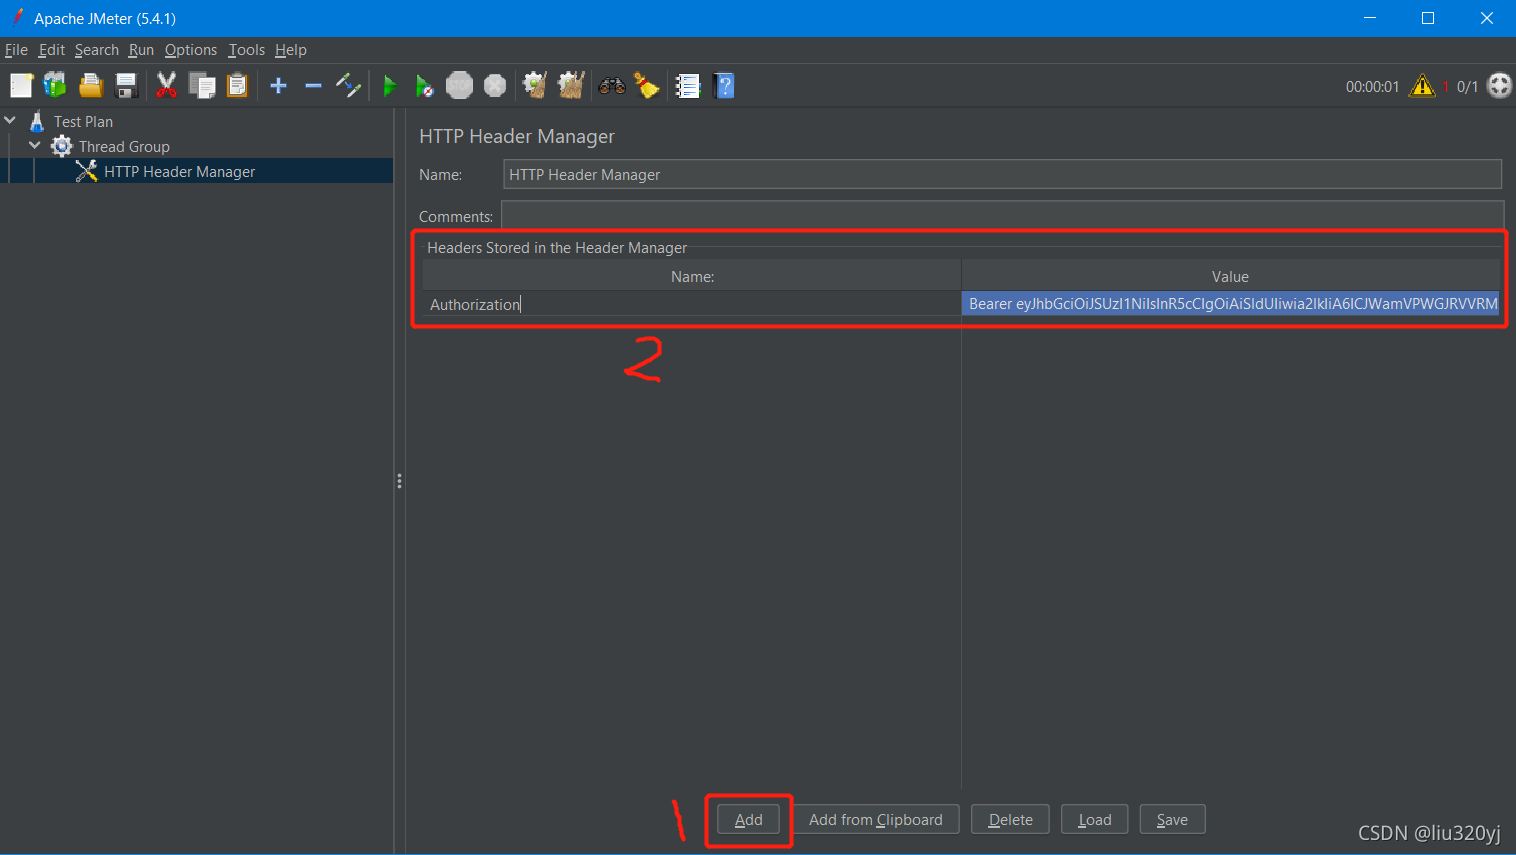
Task: Select the Test Plan tree item
Action: pyautogui.click(x=84, y=121)
